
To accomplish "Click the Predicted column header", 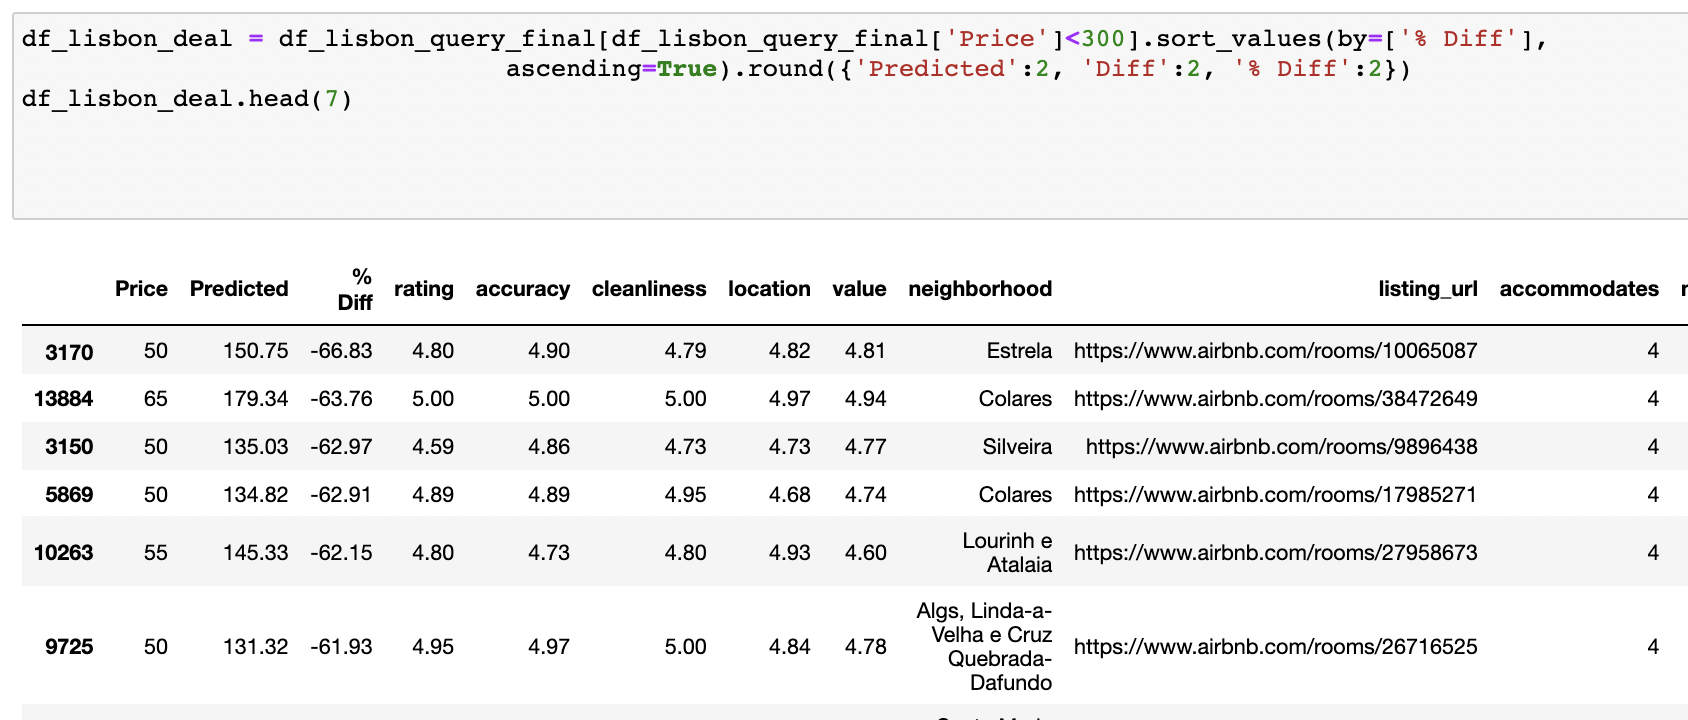I will (239, 289).
